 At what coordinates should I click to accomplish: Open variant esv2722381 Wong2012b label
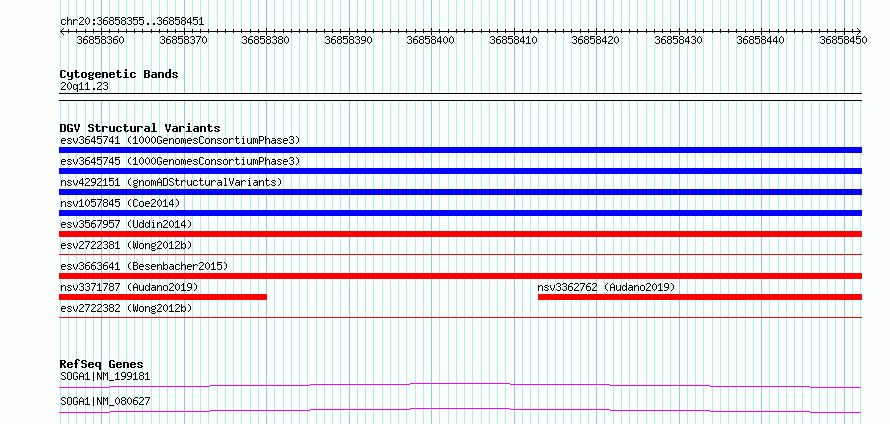pyautogui.click(x=126, y=245)
